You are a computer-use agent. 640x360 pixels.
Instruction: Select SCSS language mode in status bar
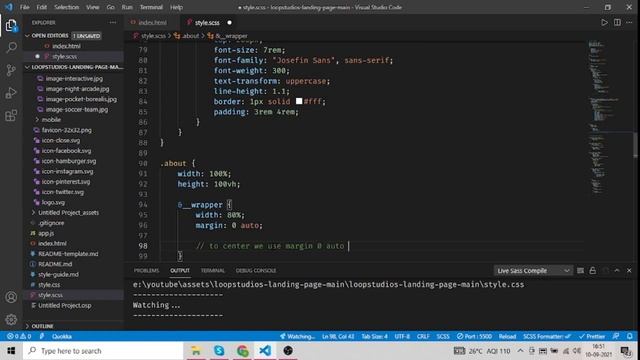point(443,336)
